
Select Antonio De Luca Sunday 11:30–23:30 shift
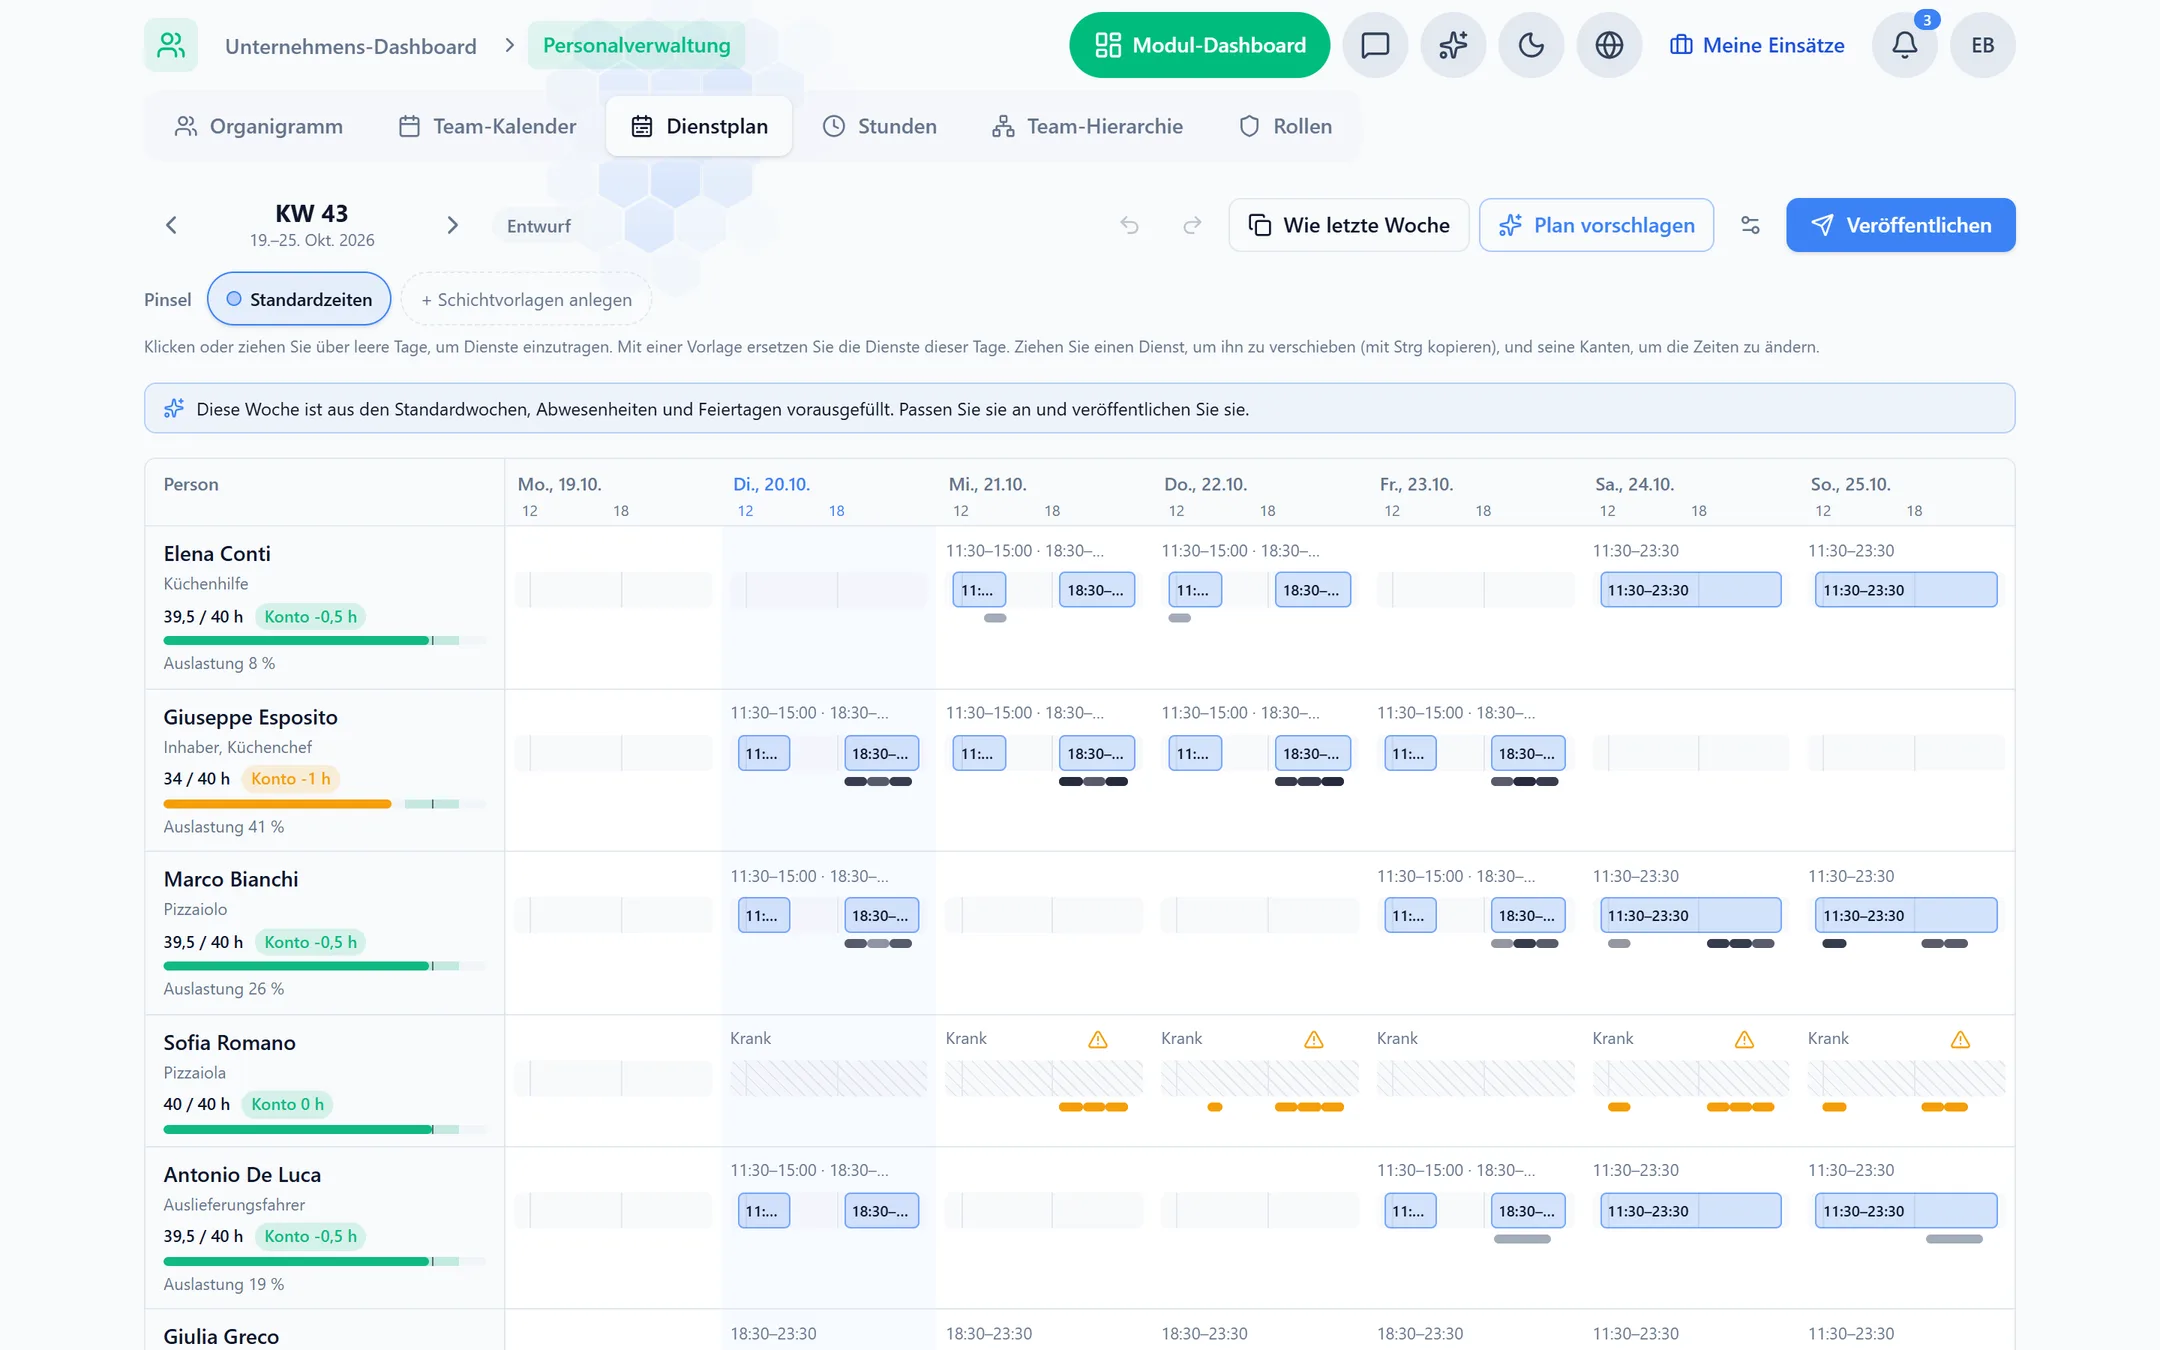click(x=1906, y=1211)
